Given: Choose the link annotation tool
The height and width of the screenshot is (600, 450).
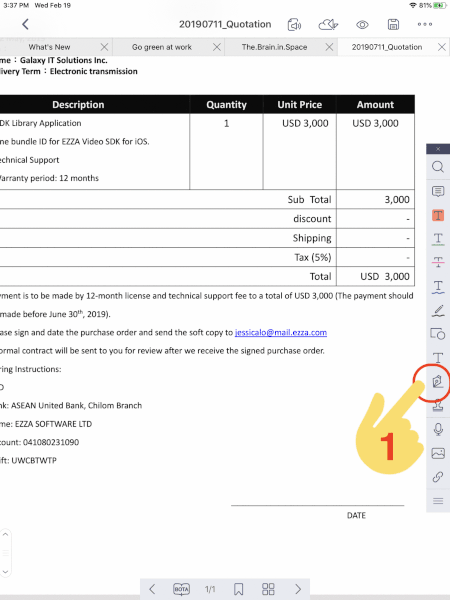Looking at the screenshot, I should click(x=438, y=477).
